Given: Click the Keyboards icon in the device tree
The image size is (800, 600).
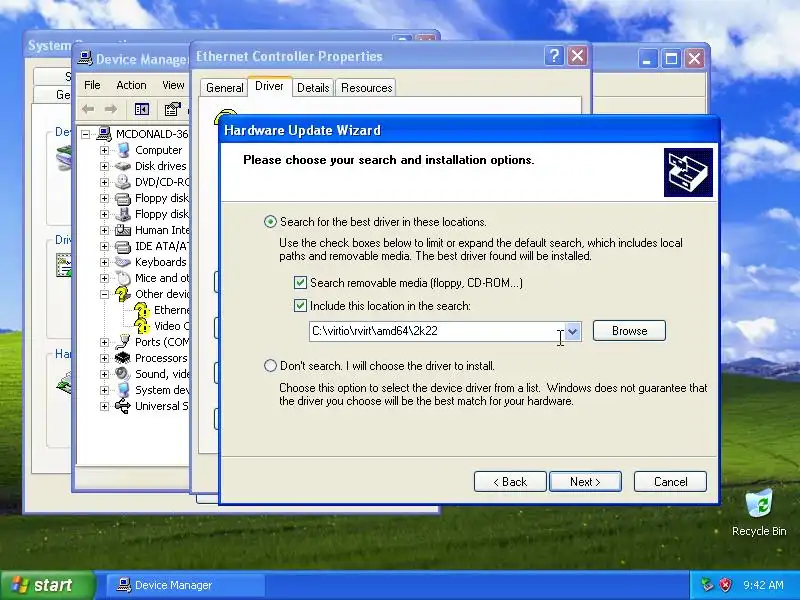Looking at the screenshot, I should 123,262.
